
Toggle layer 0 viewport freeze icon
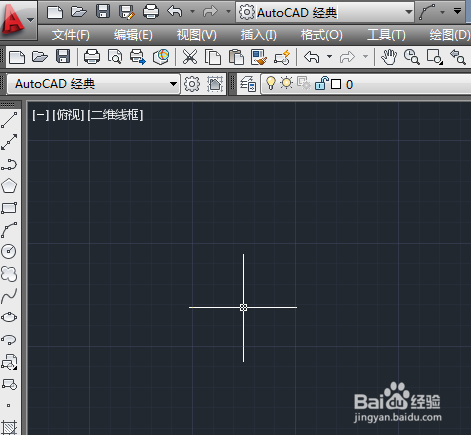(x=304, y=83)
